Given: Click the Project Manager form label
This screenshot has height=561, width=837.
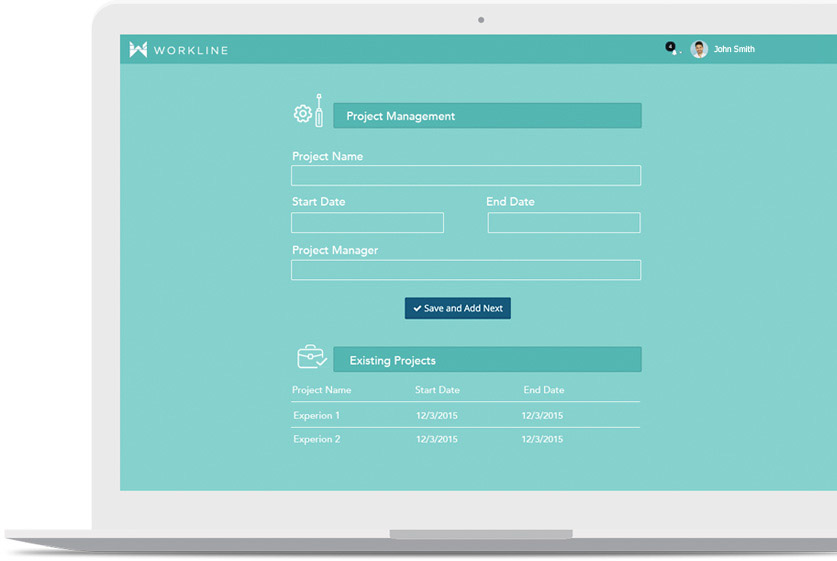Looking at the screenshot, I should 335,250.
